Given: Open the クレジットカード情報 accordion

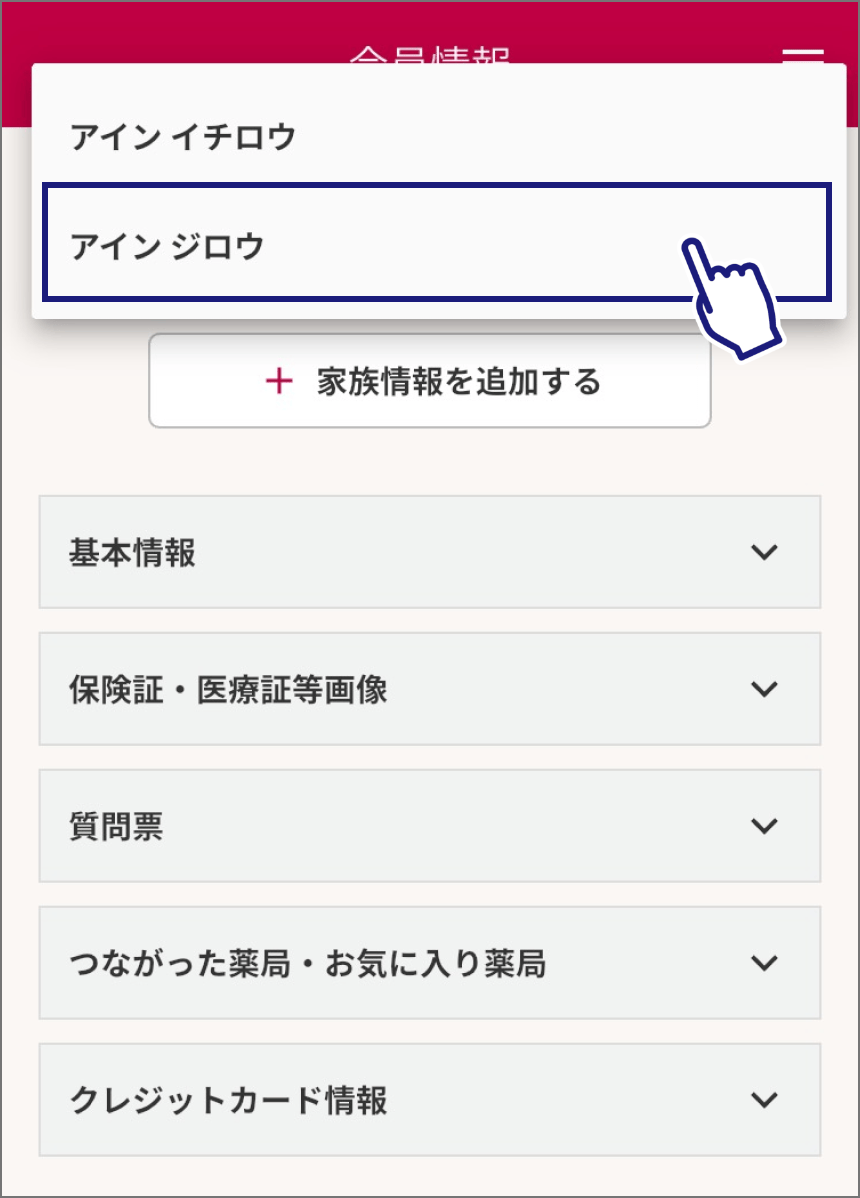Looking at the screenshot, I should point(430,1100).
